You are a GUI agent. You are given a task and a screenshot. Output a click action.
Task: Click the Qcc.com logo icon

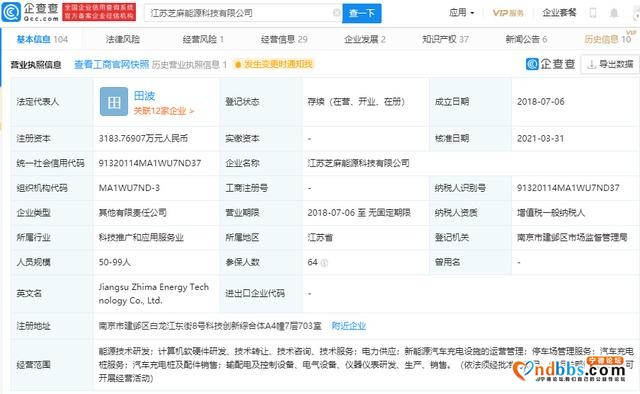[x=11, y=12]
